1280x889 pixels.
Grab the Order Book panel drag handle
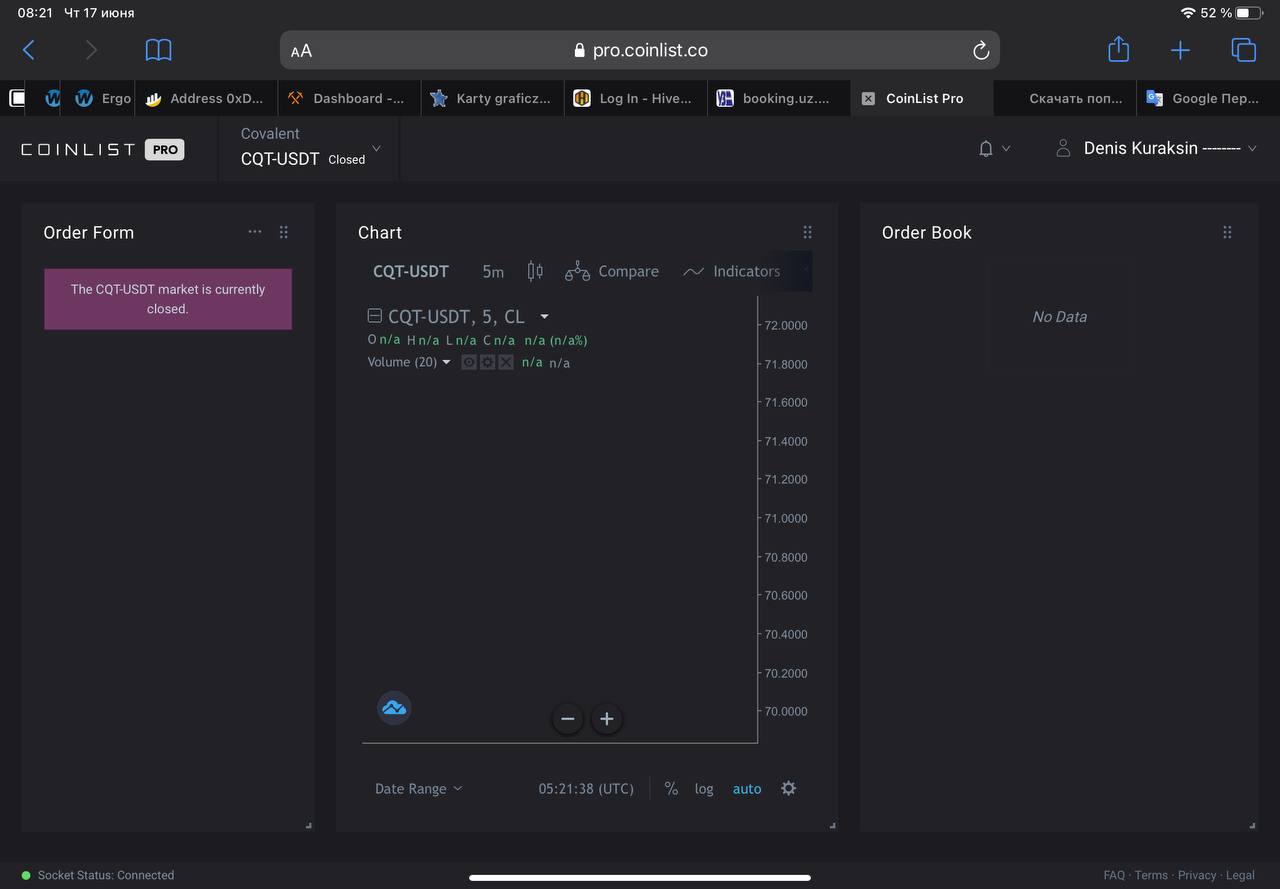(x=1227, y=232)
